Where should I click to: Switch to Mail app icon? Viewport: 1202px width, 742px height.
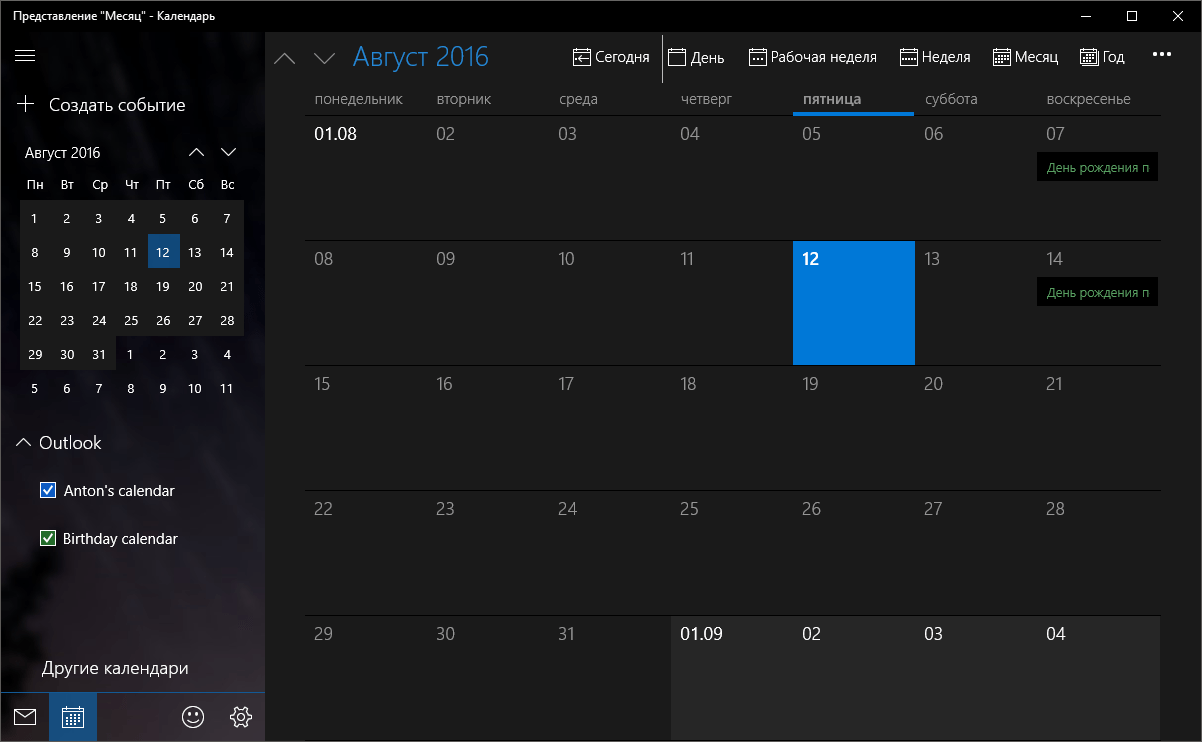[x=25, y=717]
